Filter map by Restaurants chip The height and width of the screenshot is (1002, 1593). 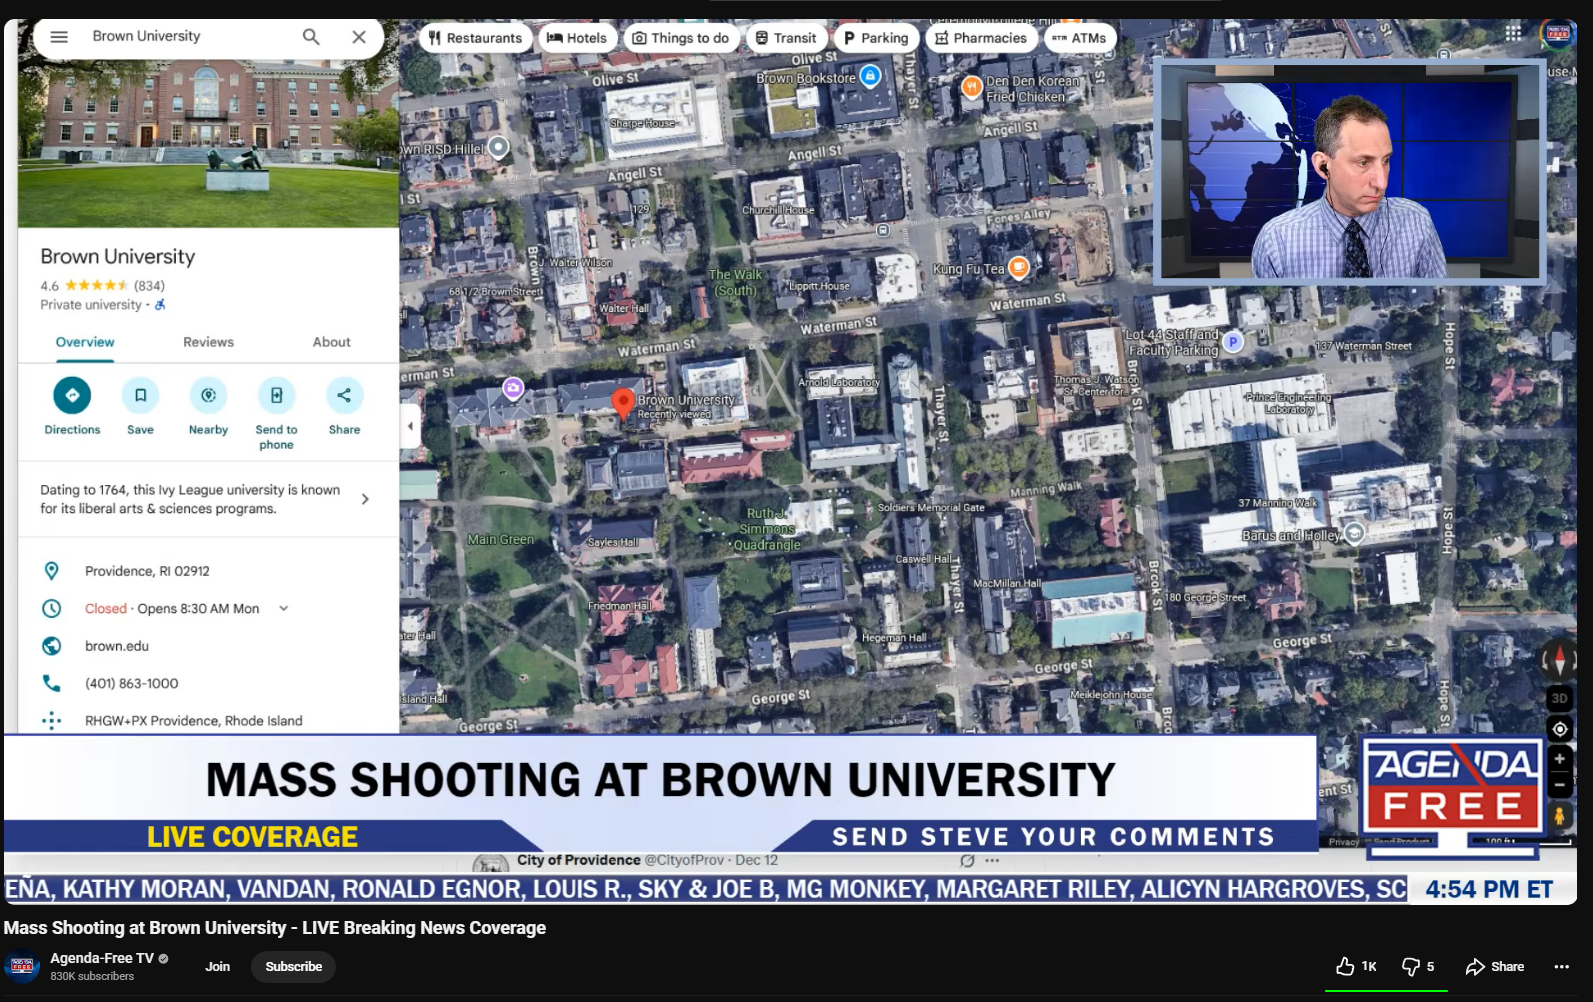[x=475, y=38]
